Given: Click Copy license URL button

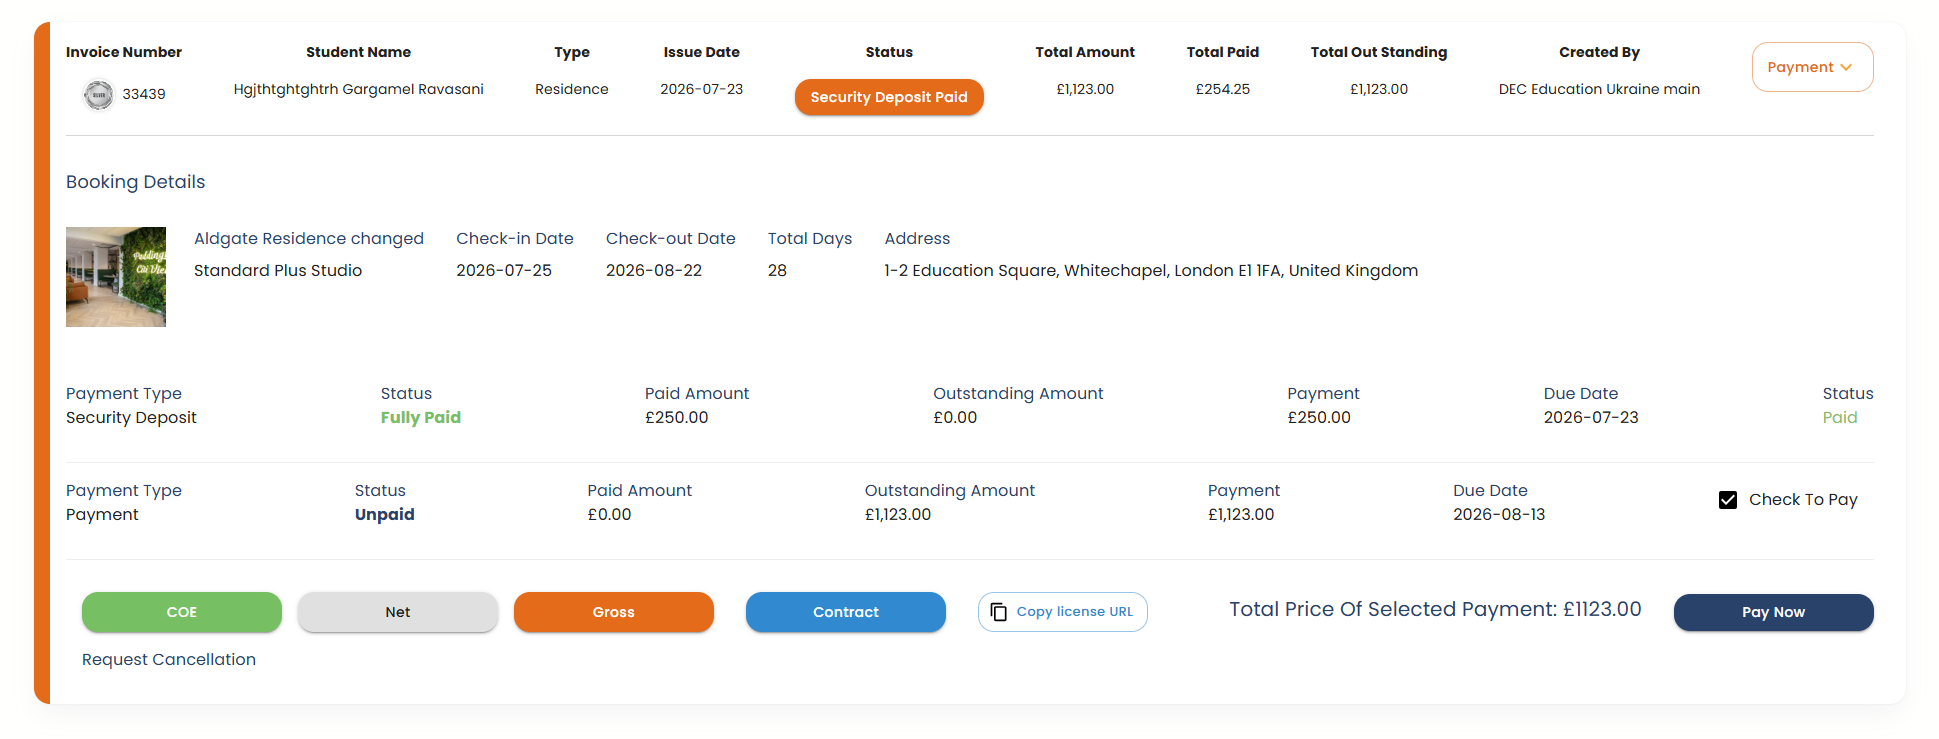Looking at the screenshot, I should tap(1062, 612).
